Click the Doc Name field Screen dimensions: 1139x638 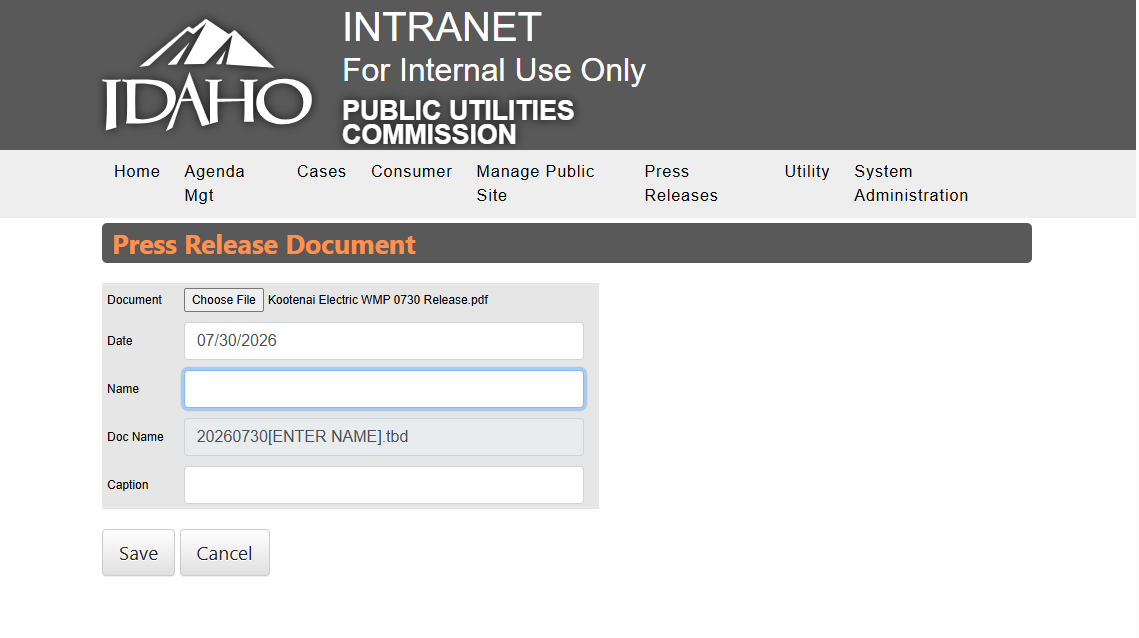[384, 437]
